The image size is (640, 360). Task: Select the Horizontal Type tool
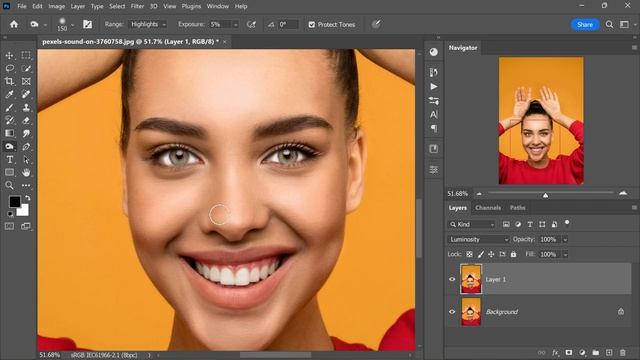tap(9, 159)
